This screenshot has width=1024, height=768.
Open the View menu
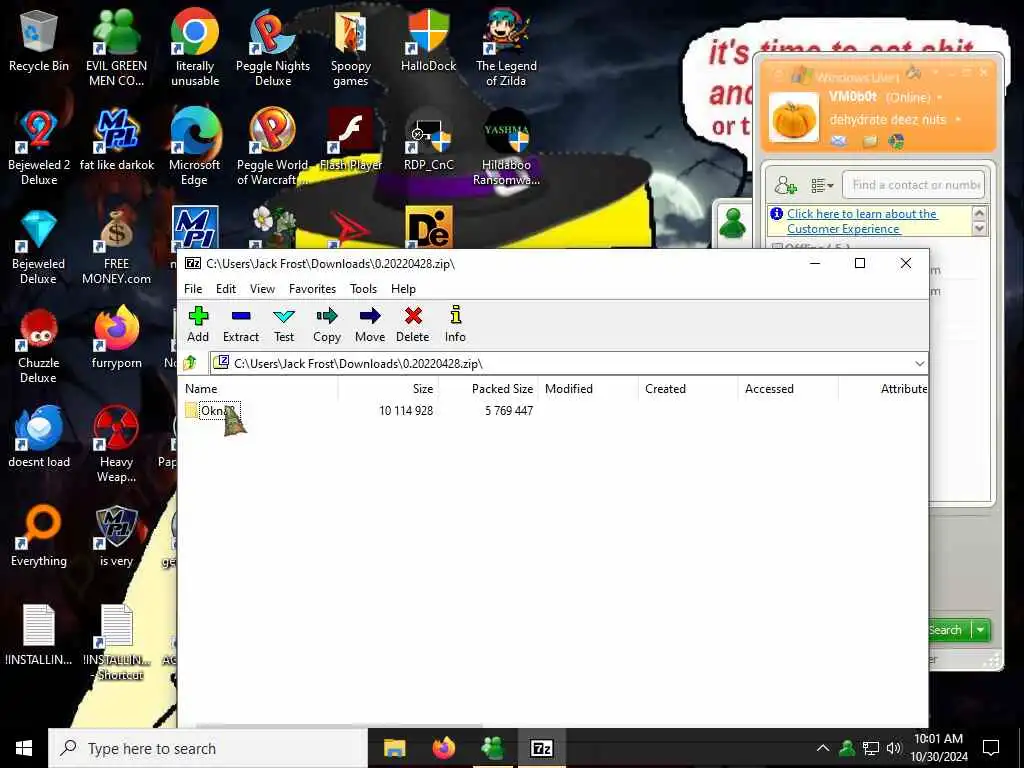pos(263,289)
